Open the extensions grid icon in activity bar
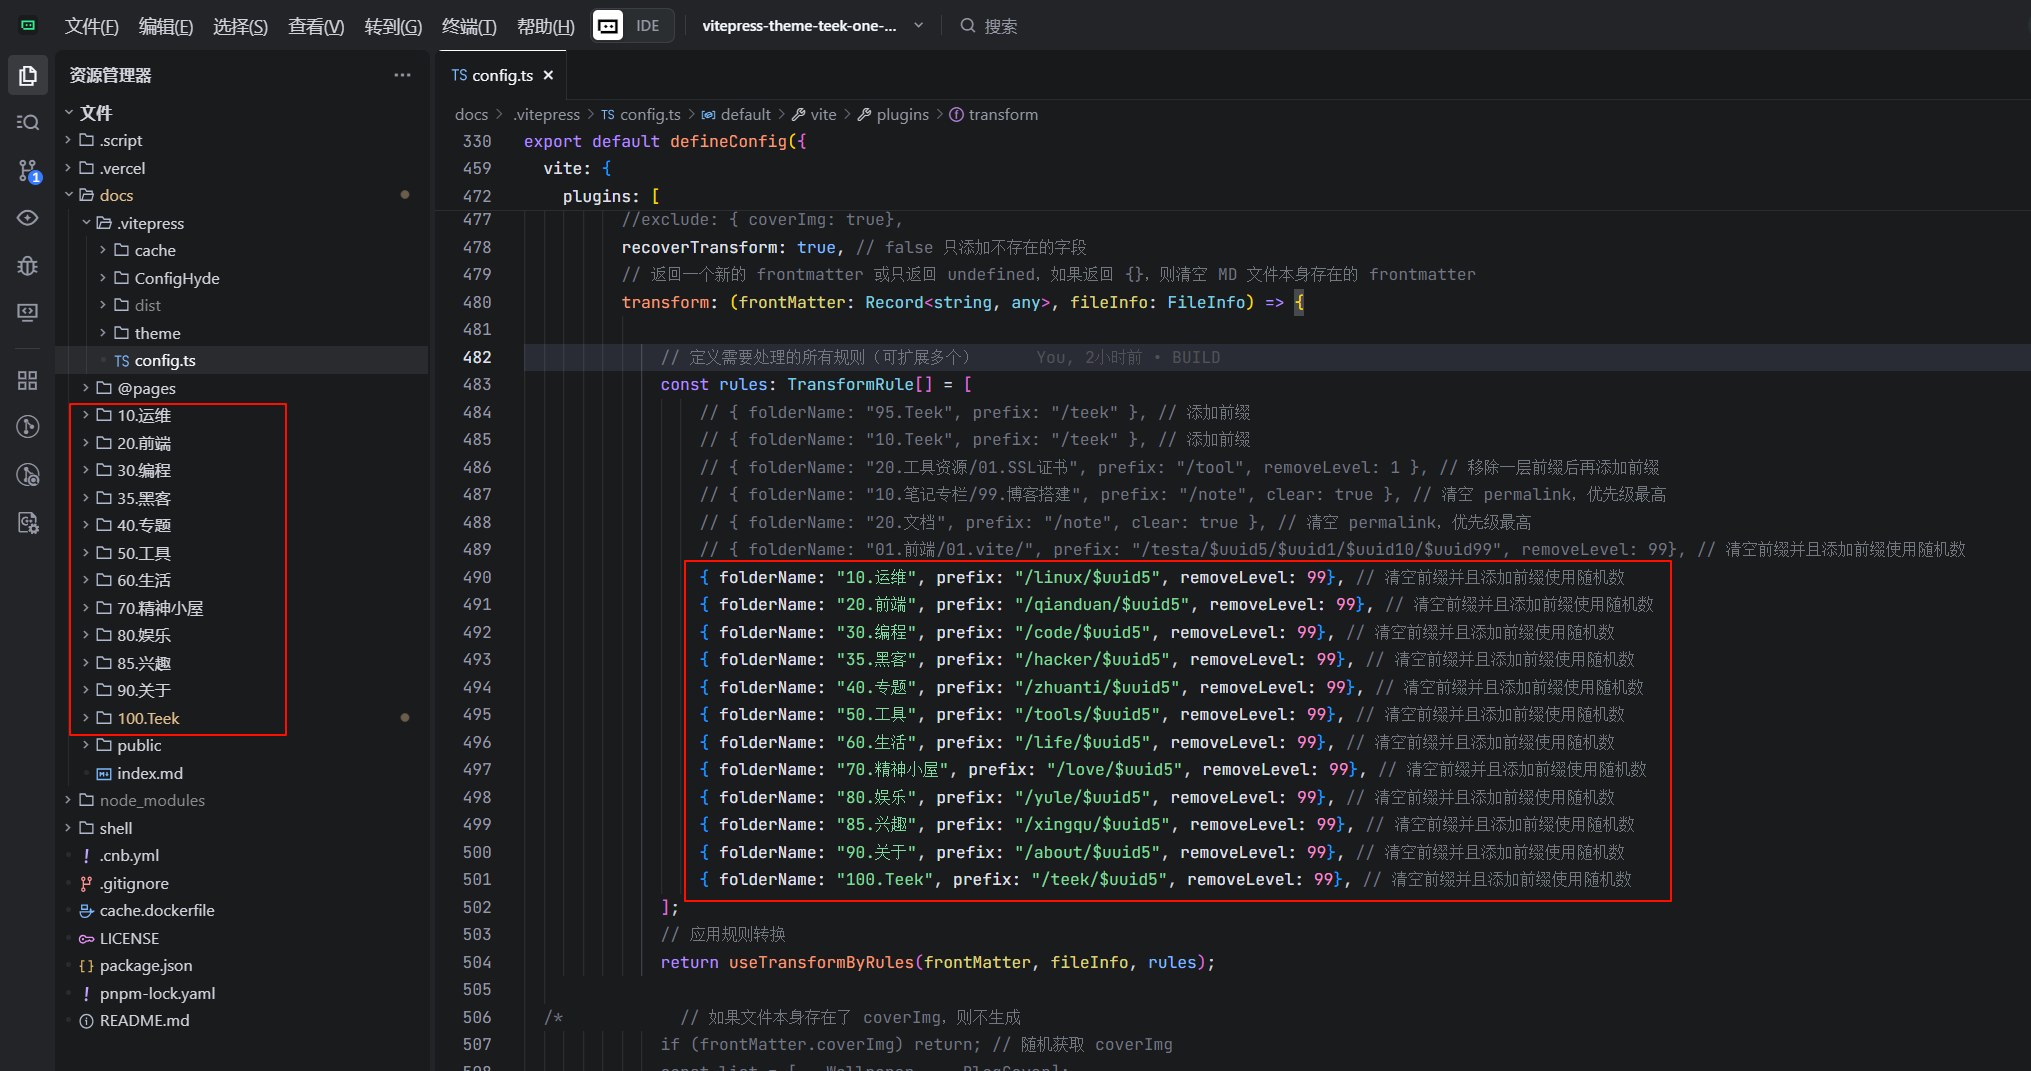 [28, 380]
